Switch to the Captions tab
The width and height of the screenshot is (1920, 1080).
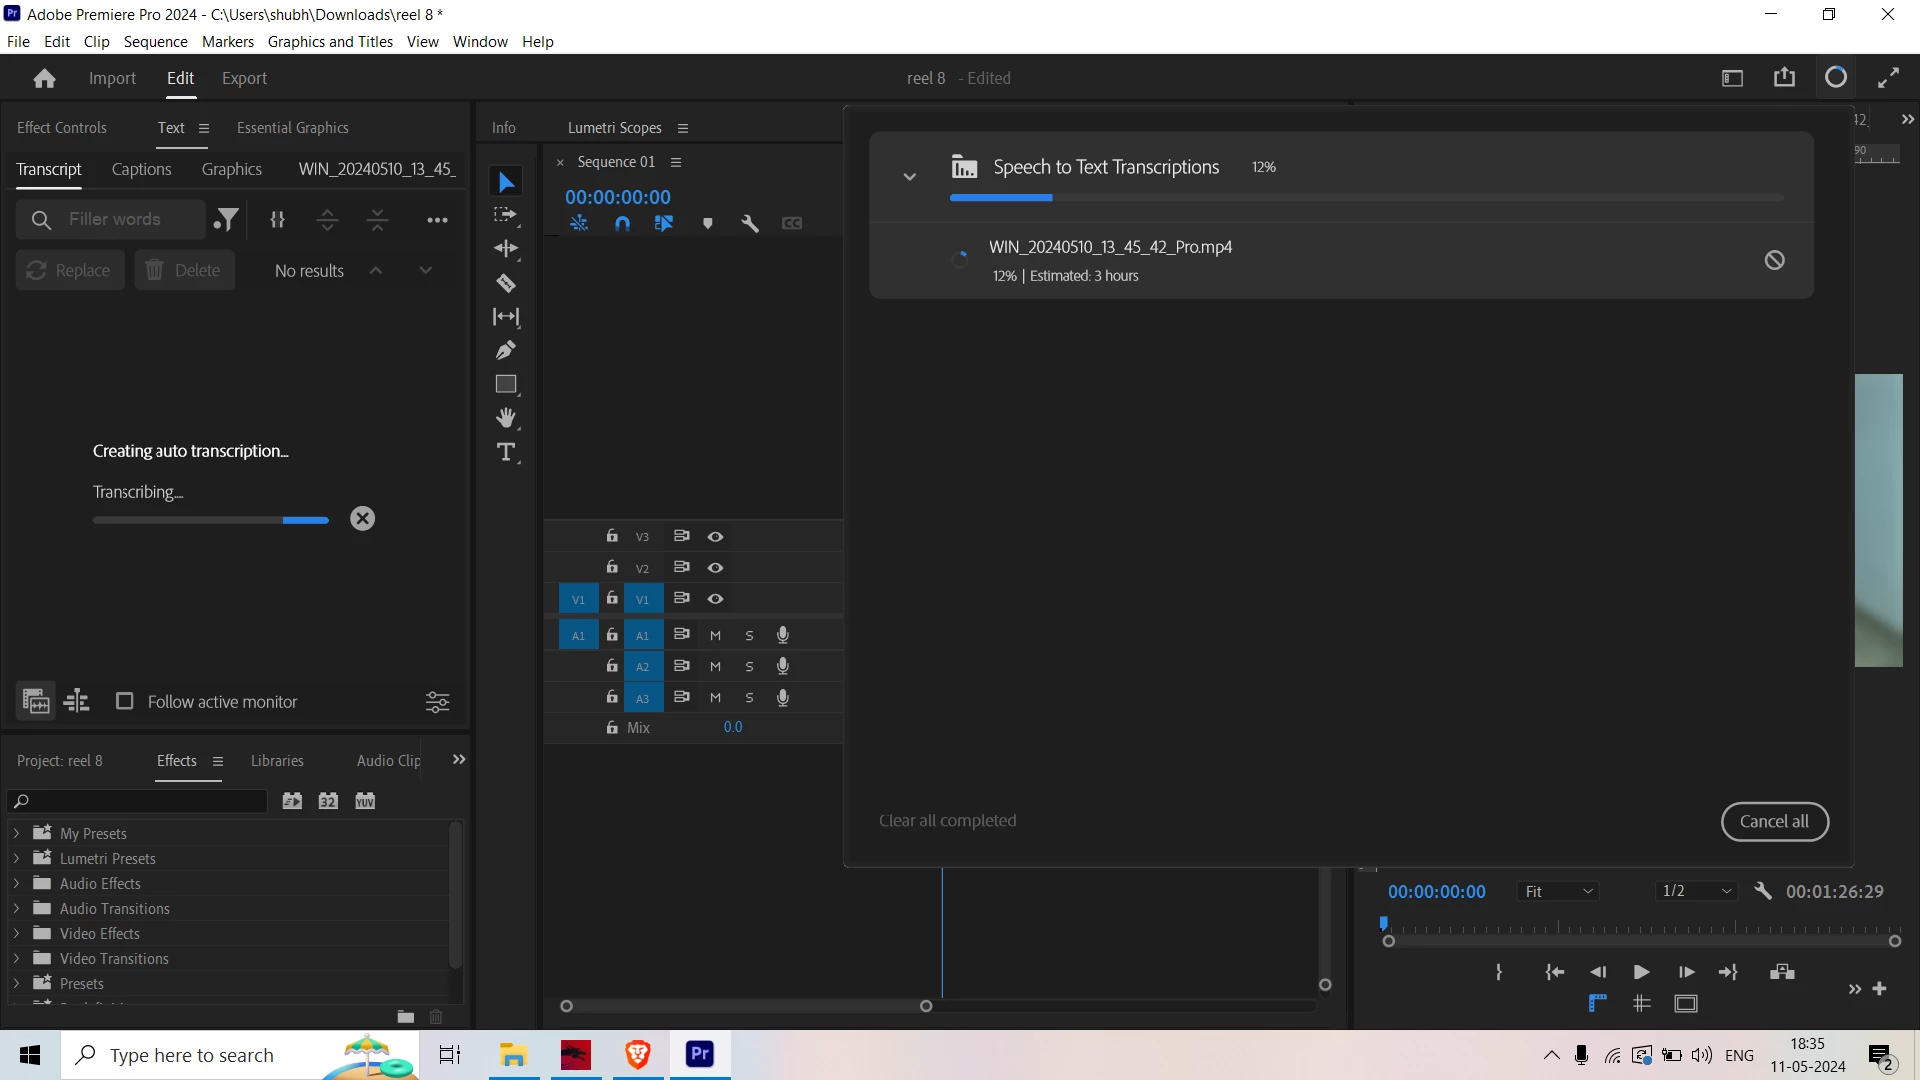[141, 169]
